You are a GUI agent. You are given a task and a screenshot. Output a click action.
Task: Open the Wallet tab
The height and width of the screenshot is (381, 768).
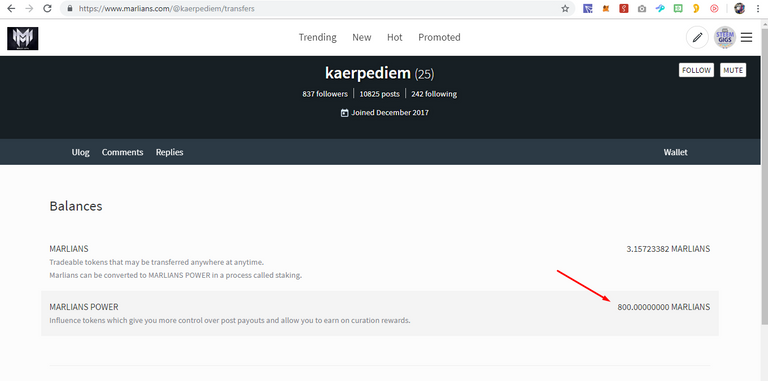675,152
